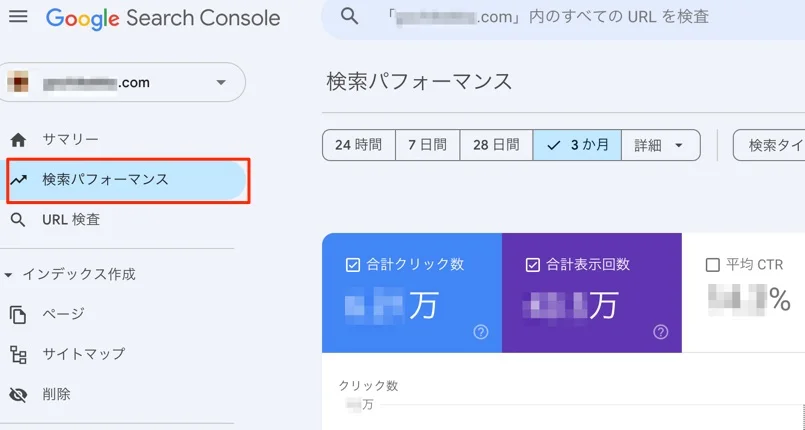The image size is (805, 430).
Task: Click the クリック数 chart axis label
Action: [368, 385]
